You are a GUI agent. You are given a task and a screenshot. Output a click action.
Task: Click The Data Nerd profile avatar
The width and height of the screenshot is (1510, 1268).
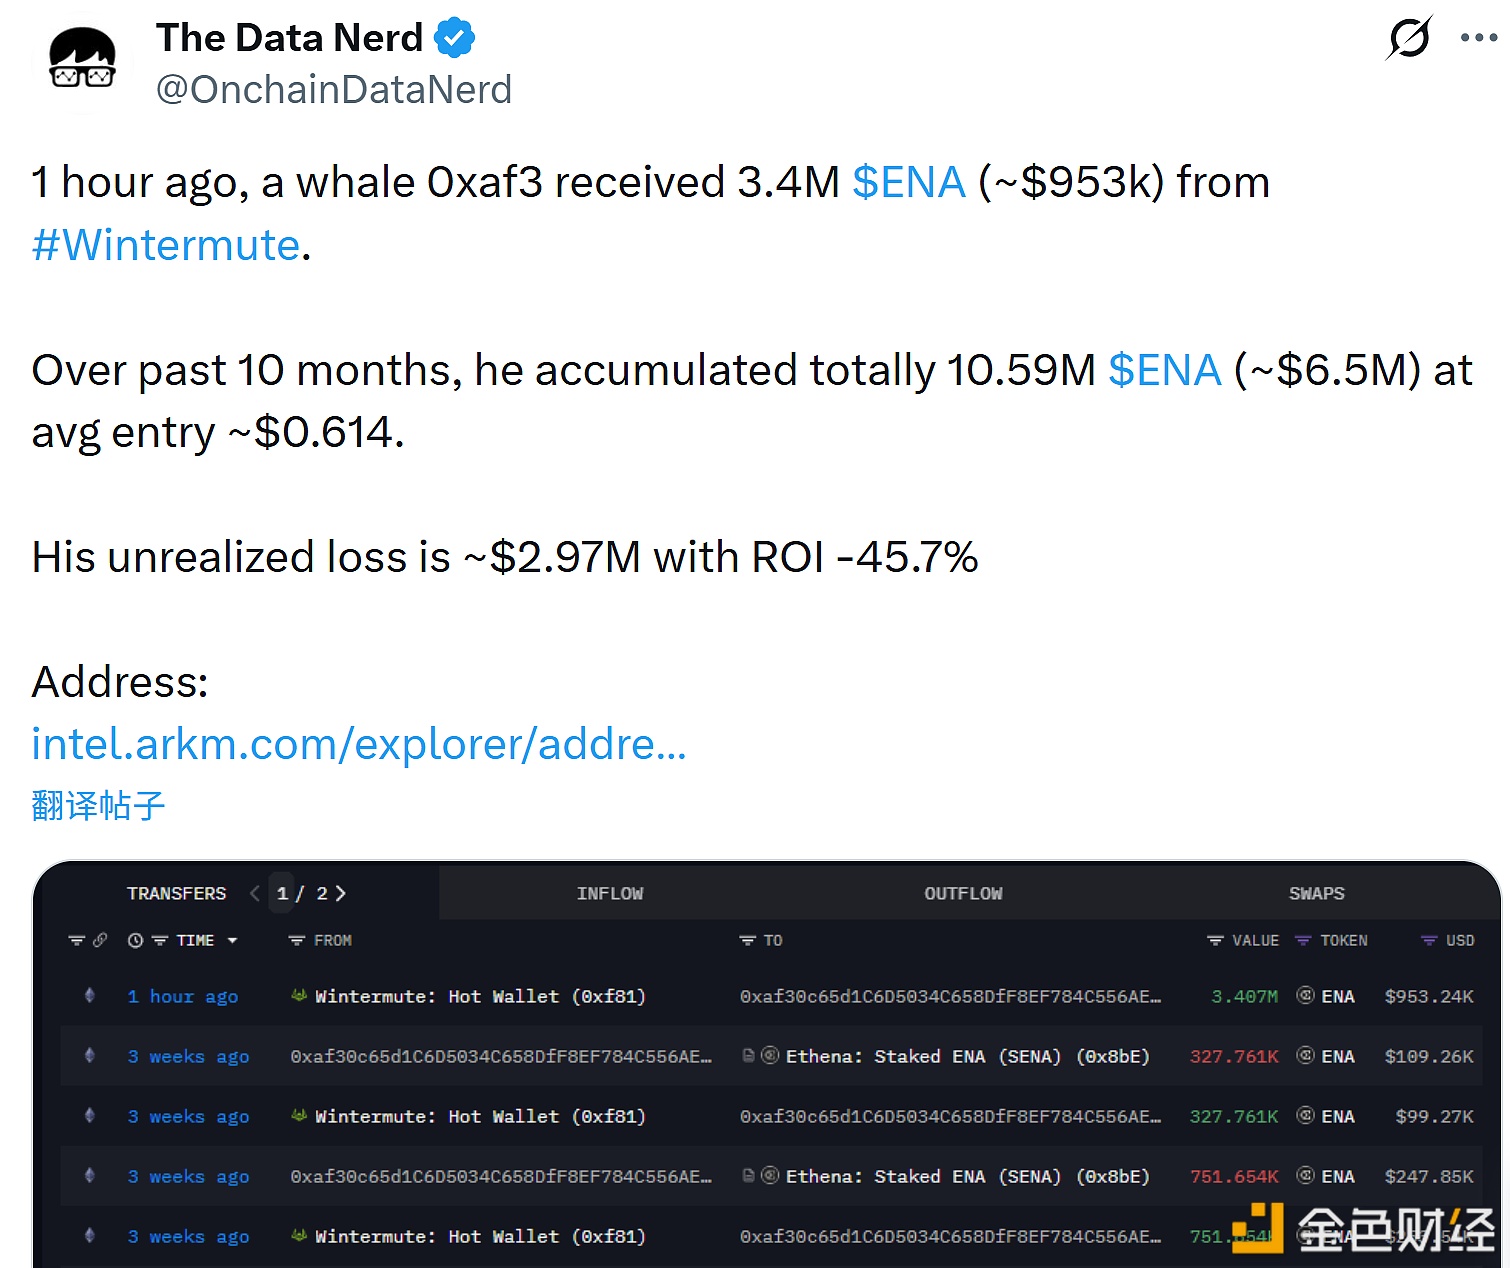[82, 62]
